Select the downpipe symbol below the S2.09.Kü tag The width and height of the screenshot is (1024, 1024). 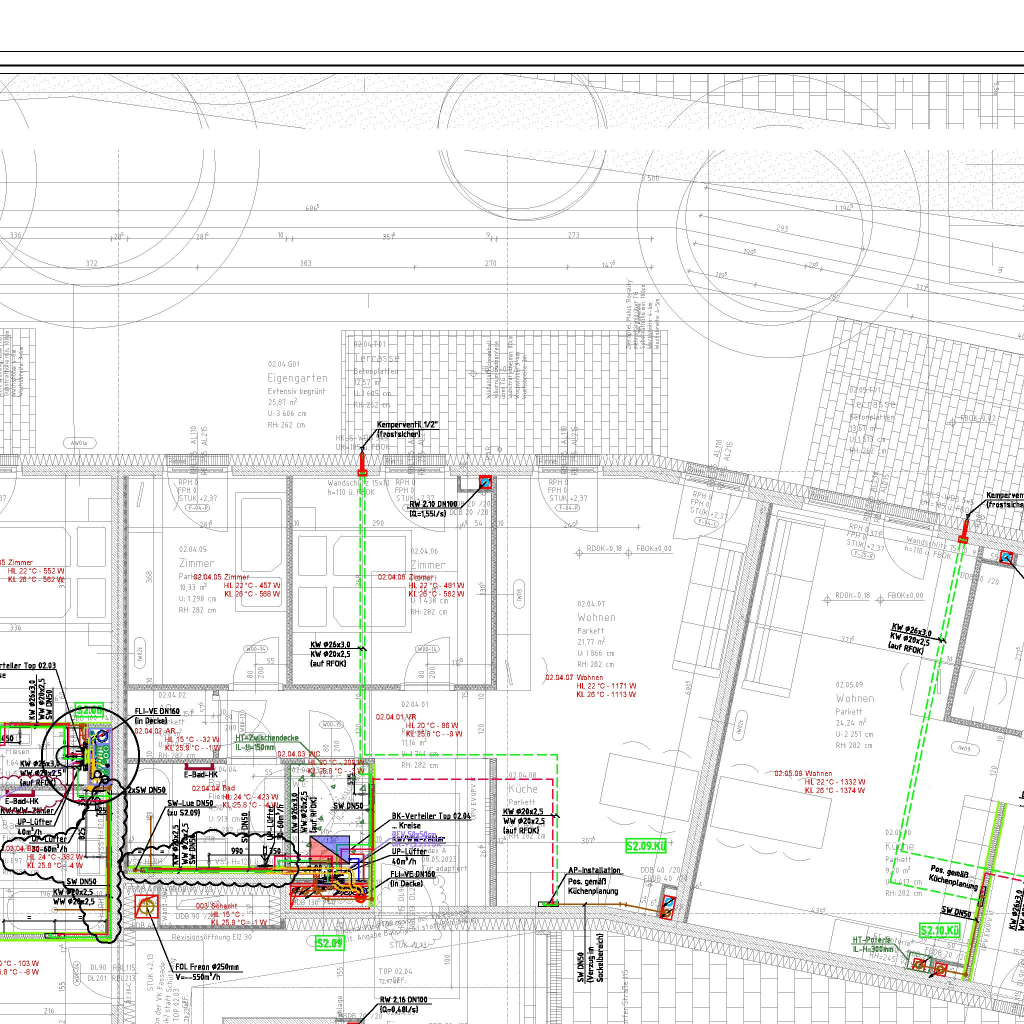click(667, 907)
